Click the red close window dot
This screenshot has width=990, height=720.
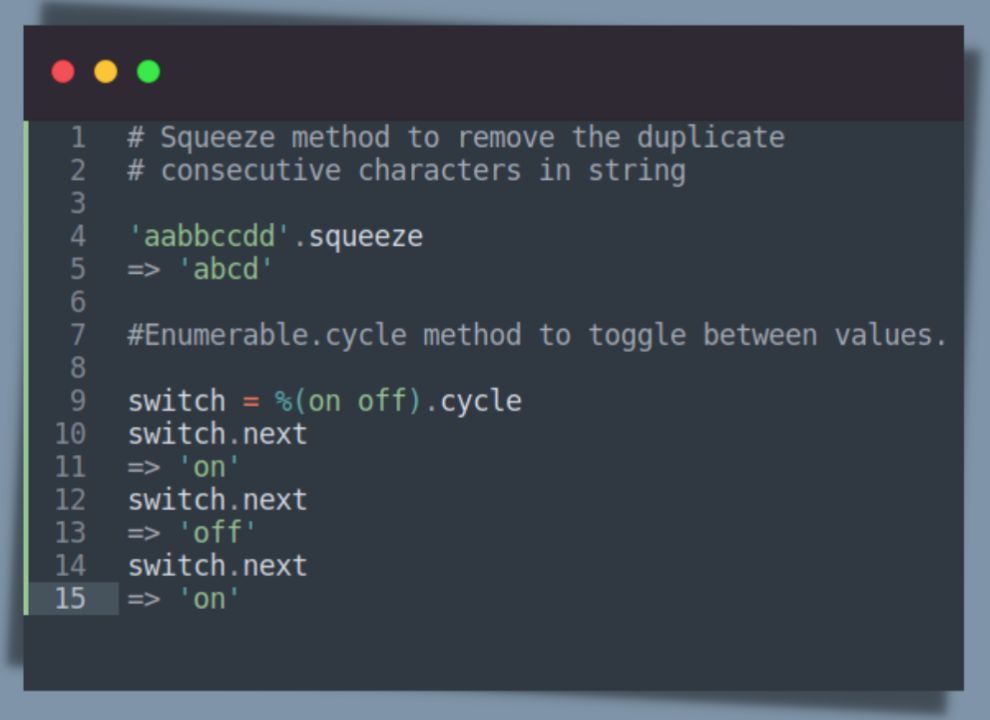click(x=63, y=71)
